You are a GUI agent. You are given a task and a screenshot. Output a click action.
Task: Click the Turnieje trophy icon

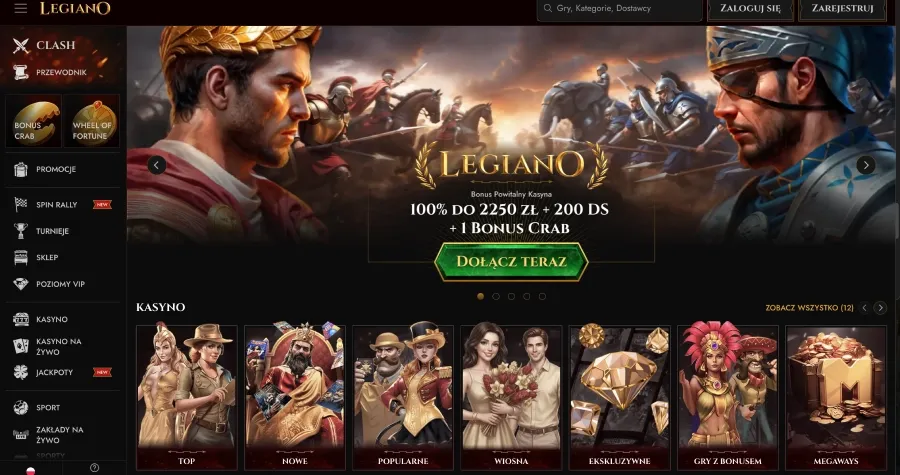[x=21, y=231]
